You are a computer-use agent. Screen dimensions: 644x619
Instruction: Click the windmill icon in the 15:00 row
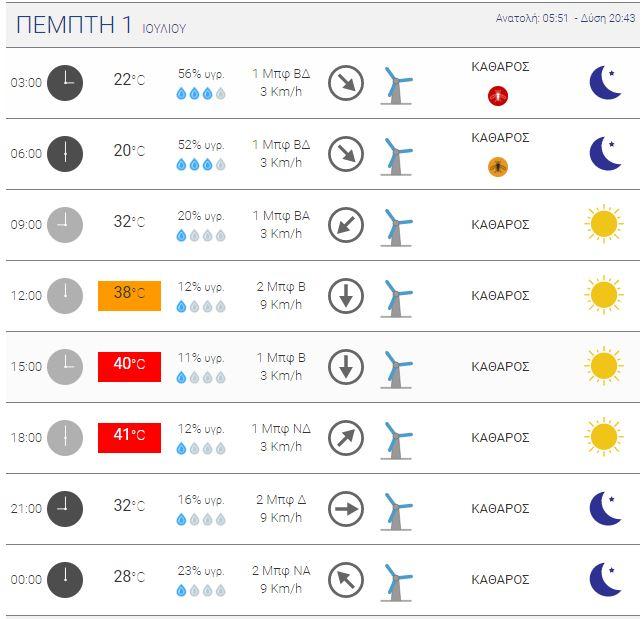click(397, 370)
